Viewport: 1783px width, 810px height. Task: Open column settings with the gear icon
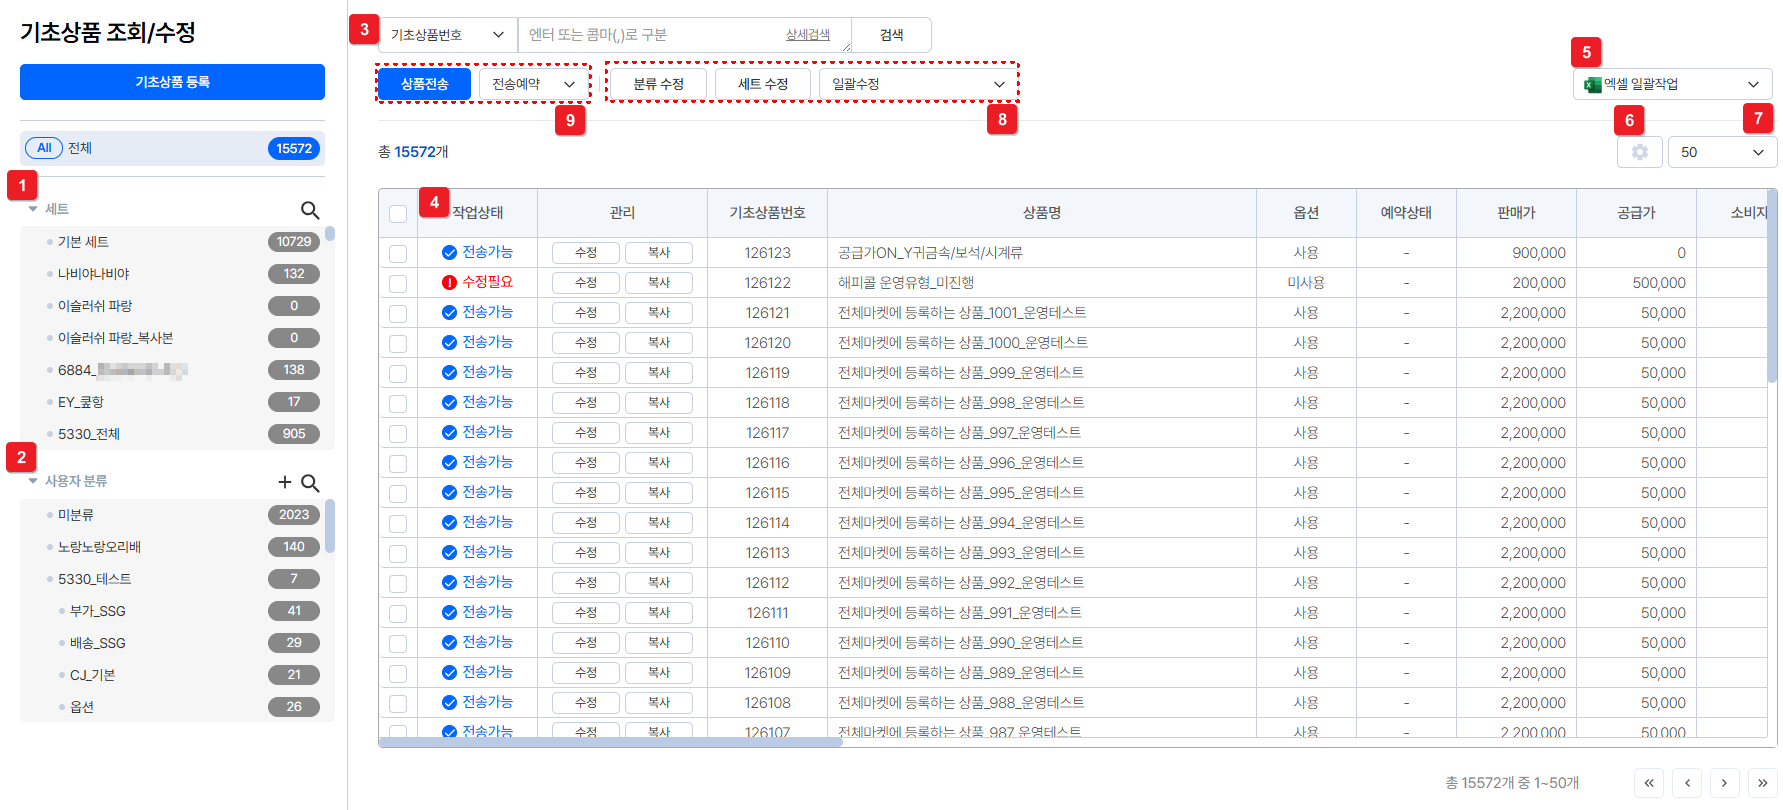pyautogui.click(x=1639, y=152)
